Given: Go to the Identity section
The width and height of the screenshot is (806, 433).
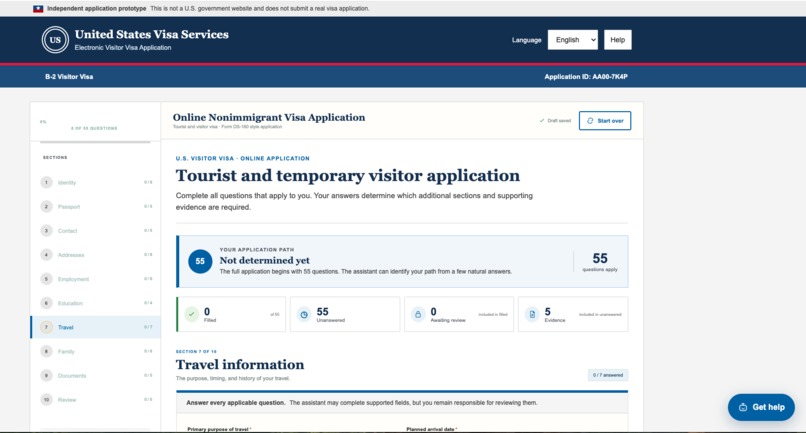Looking at the screenshot, I should tap(96, 183).
